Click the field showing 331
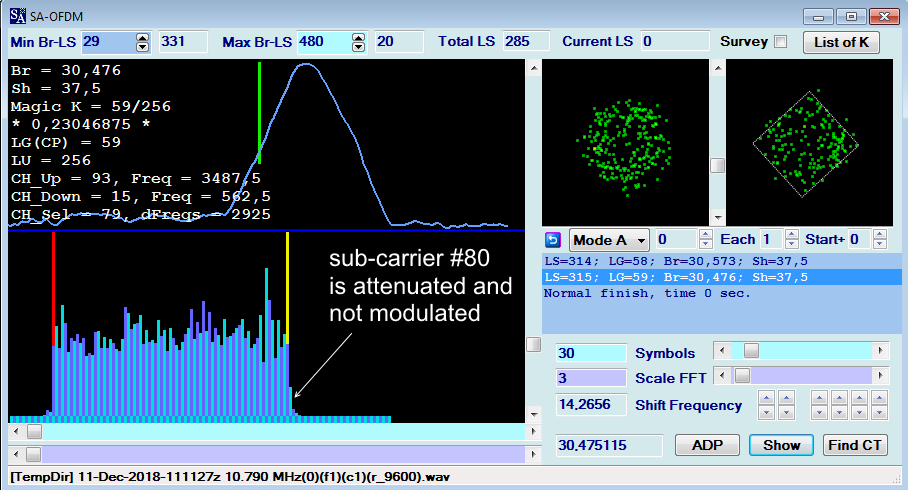Image resolution: width=908 pixels, height=490 pixels. point(183,42)
